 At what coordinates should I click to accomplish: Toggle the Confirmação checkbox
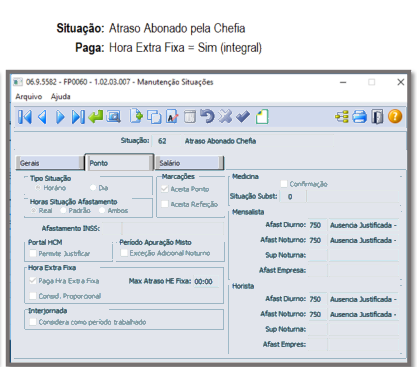[x=284, y=184]
